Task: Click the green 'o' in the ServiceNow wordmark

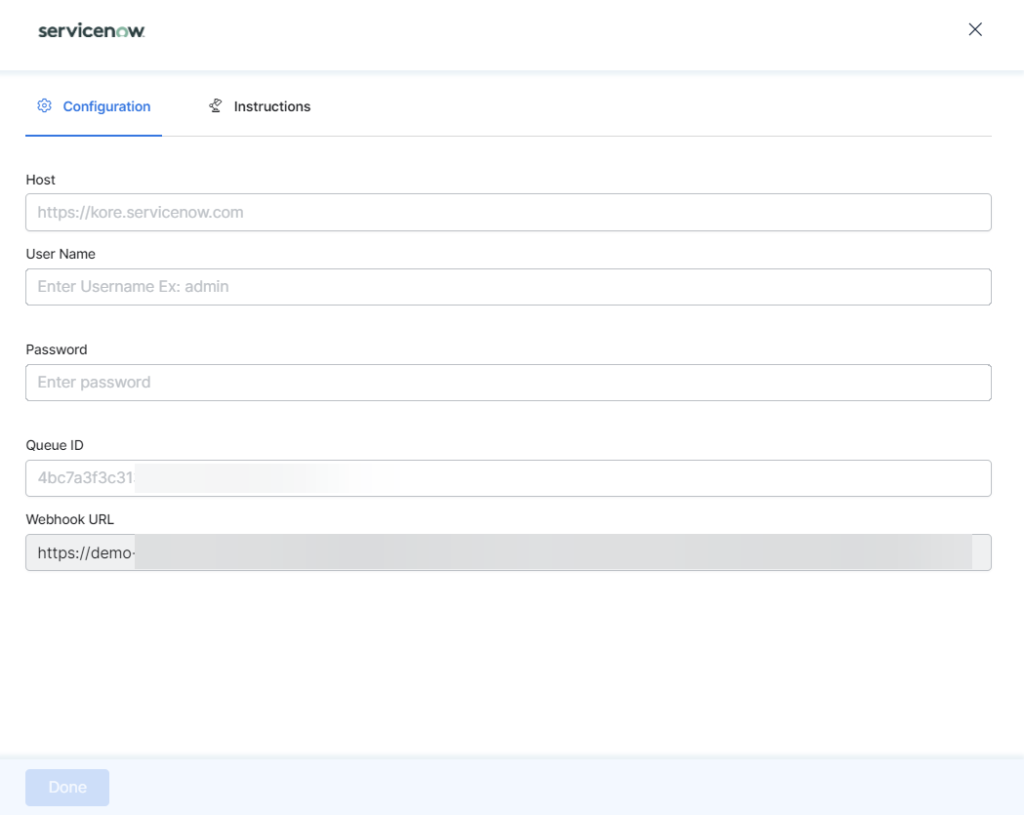Action: tap(121, 30)
